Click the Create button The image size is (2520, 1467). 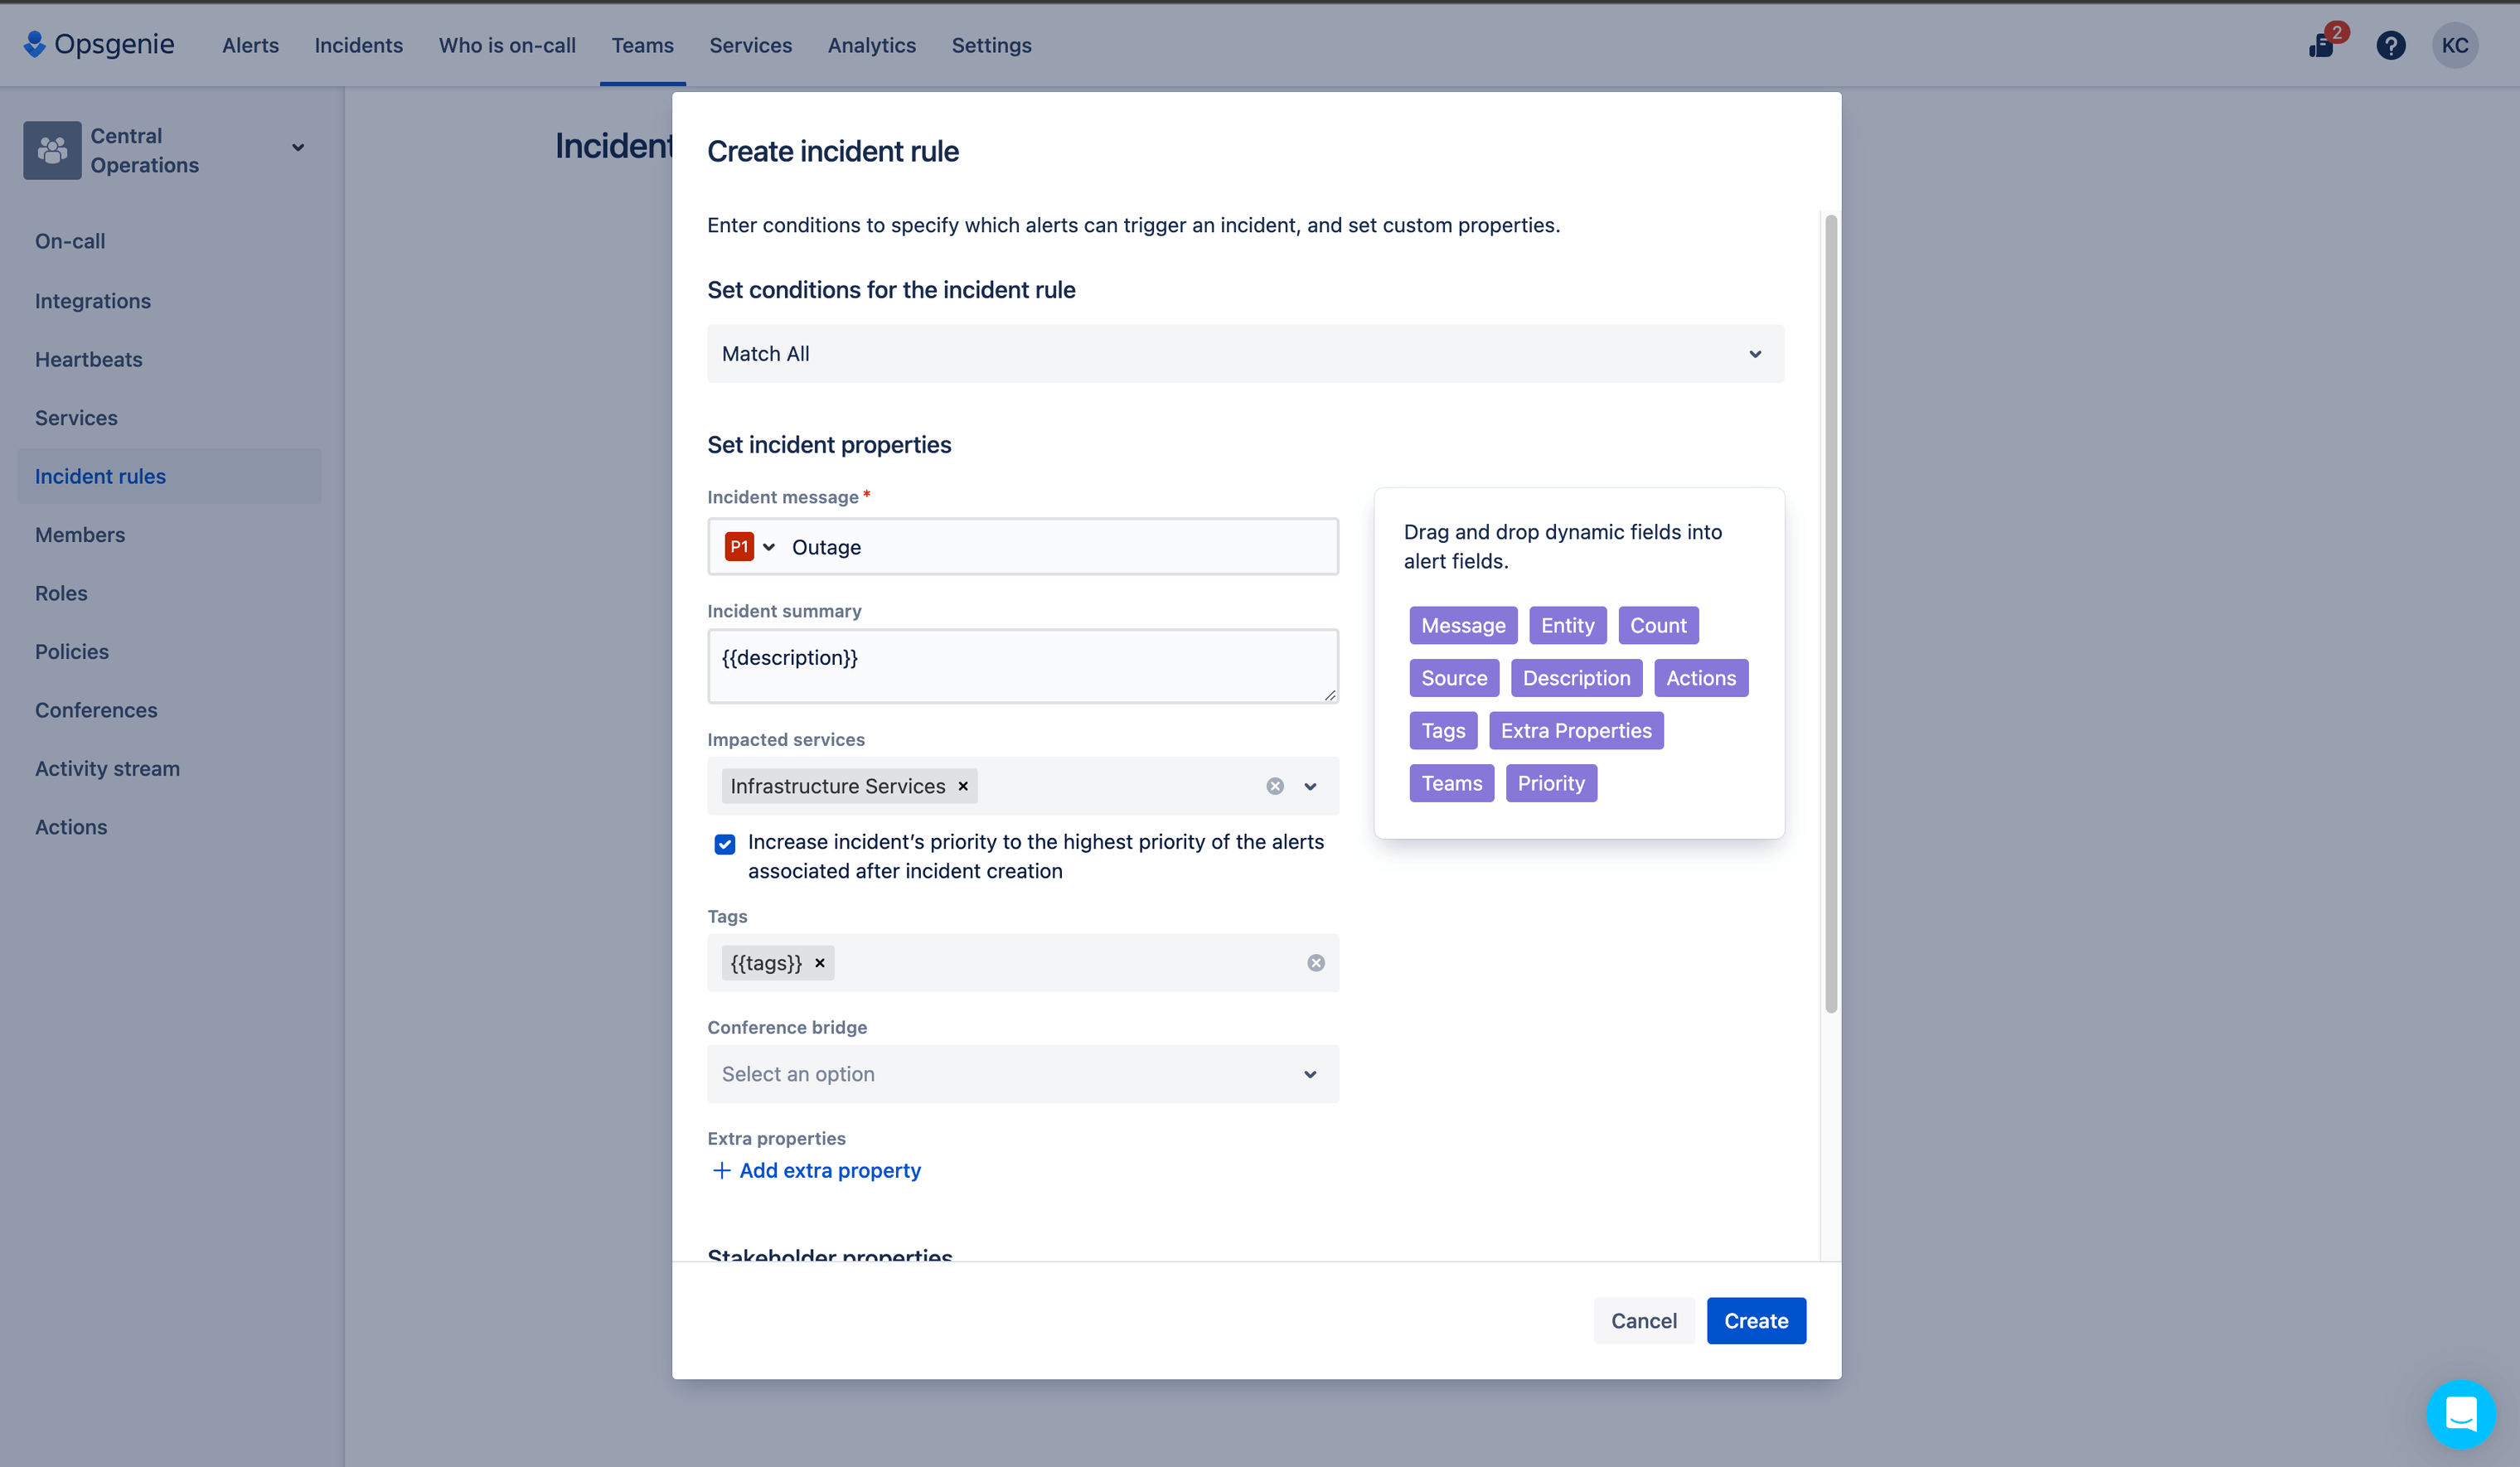(1755, 1320)
